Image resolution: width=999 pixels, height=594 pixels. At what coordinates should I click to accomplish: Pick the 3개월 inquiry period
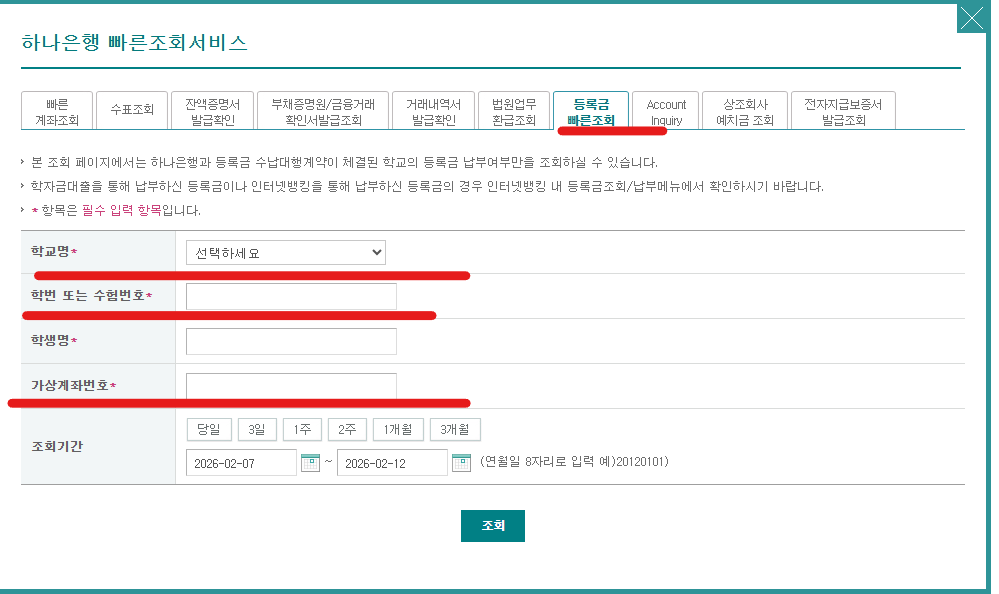455,429
